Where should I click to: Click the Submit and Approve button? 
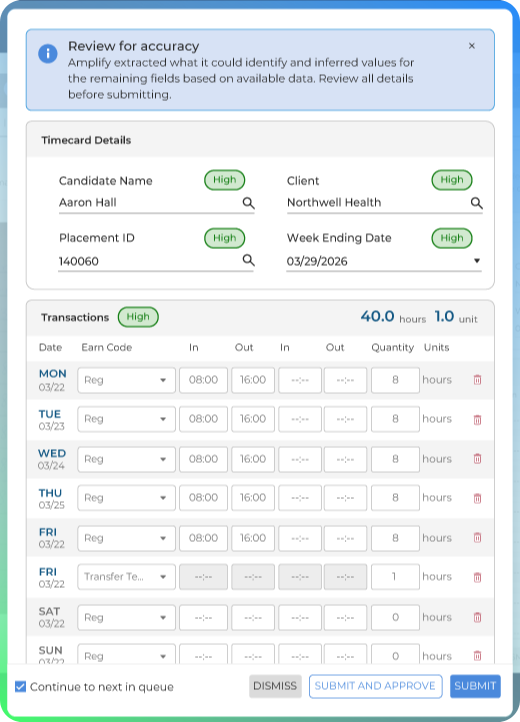pos(375,686)
